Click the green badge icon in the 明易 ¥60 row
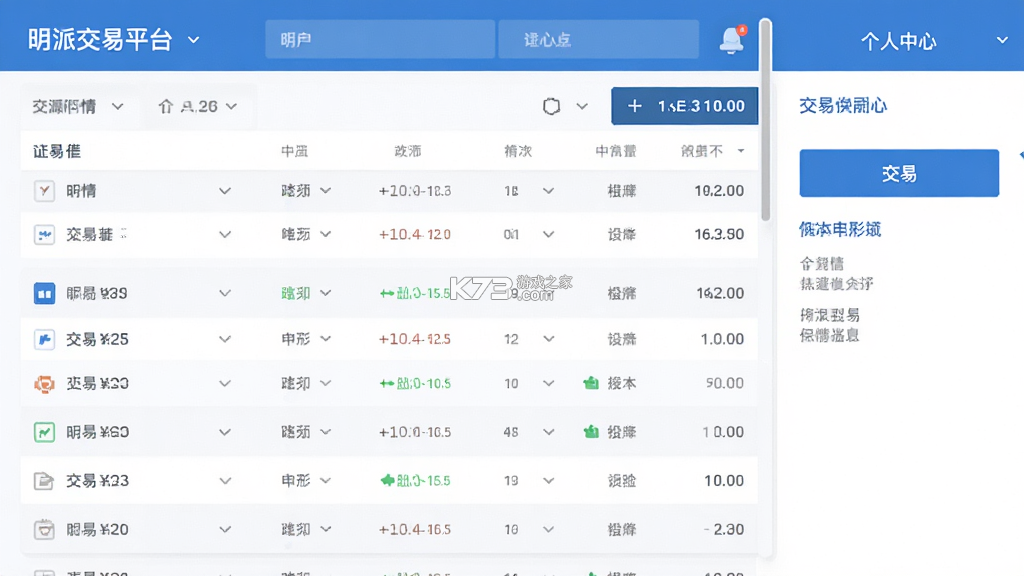The image size is (1024, 576). [591, 431]
